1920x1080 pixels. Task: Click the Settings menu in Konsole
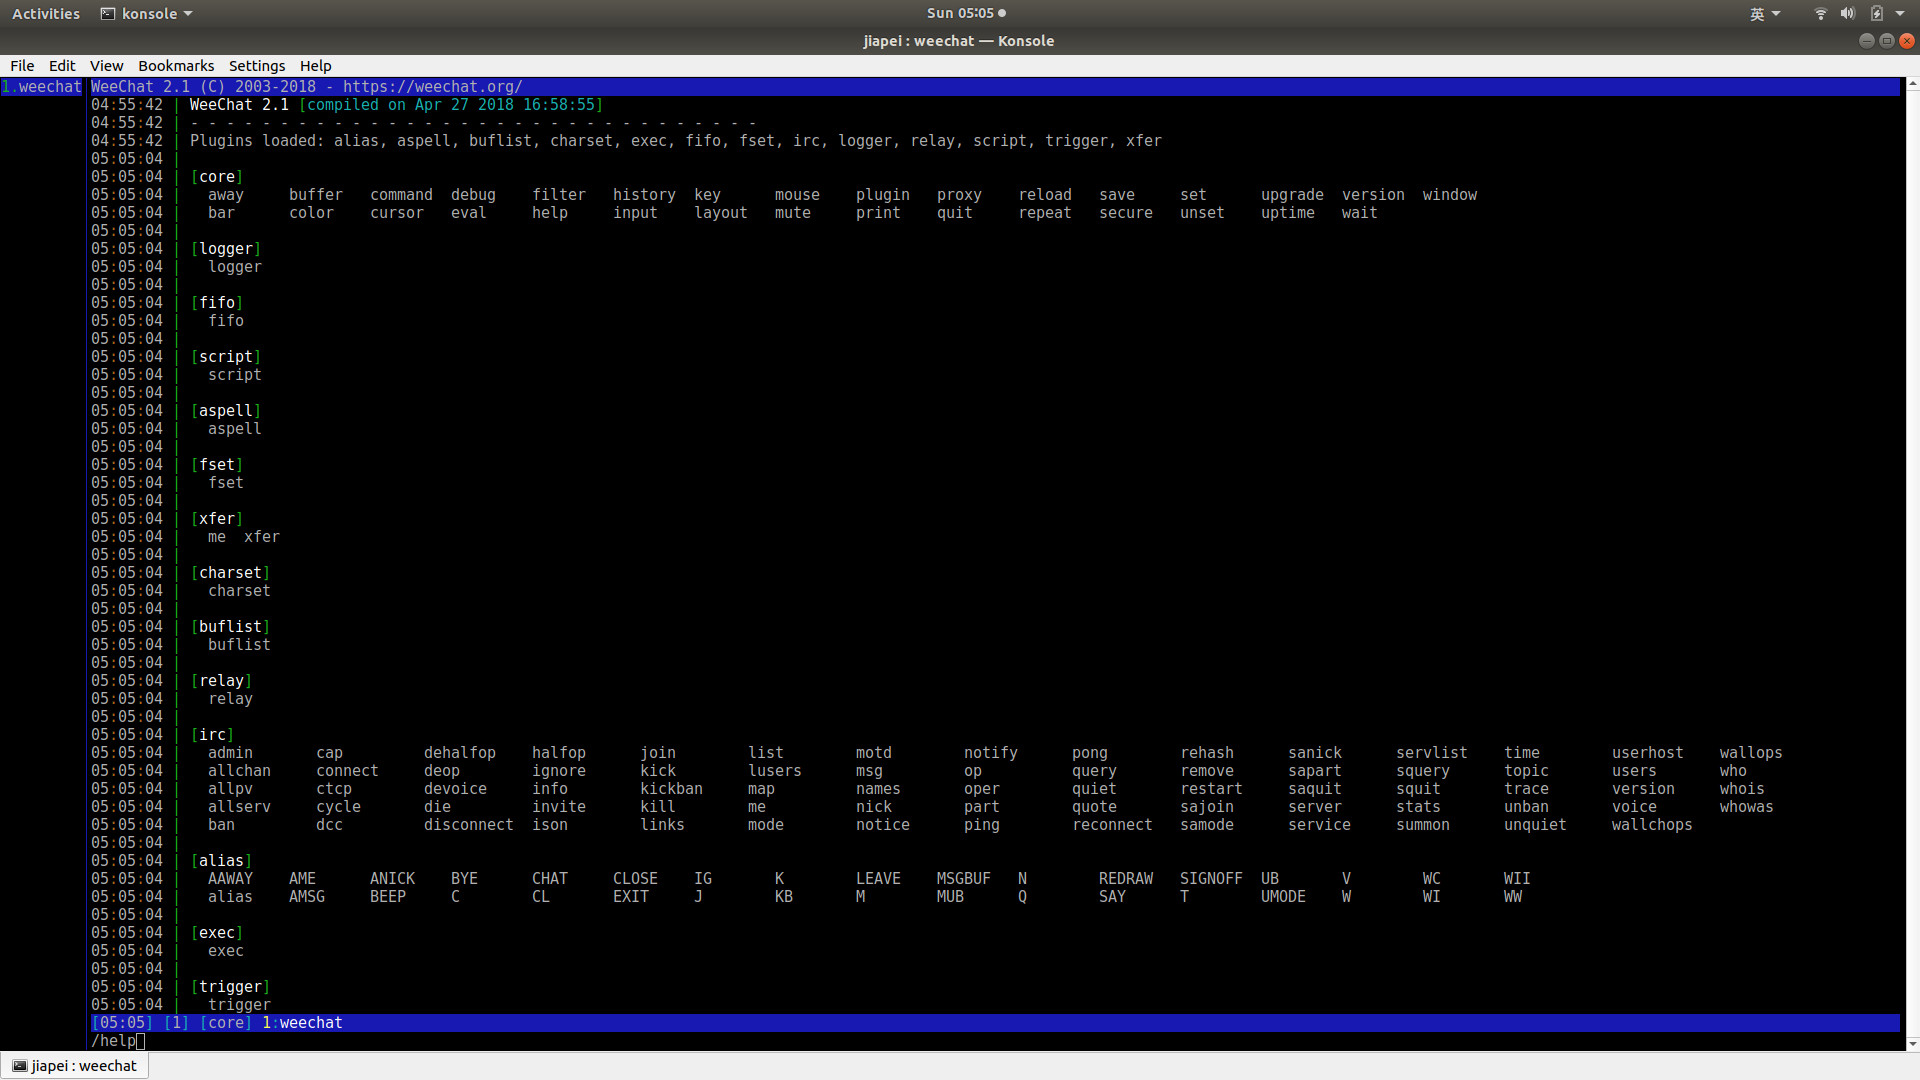[256, 65]
